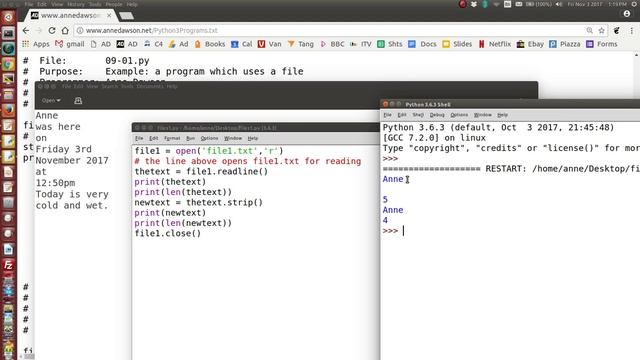Viewport: 640px width, 360px height.
Task: Click the zoom magnifier icon in address bar
Action: click(x=589, y=31)
